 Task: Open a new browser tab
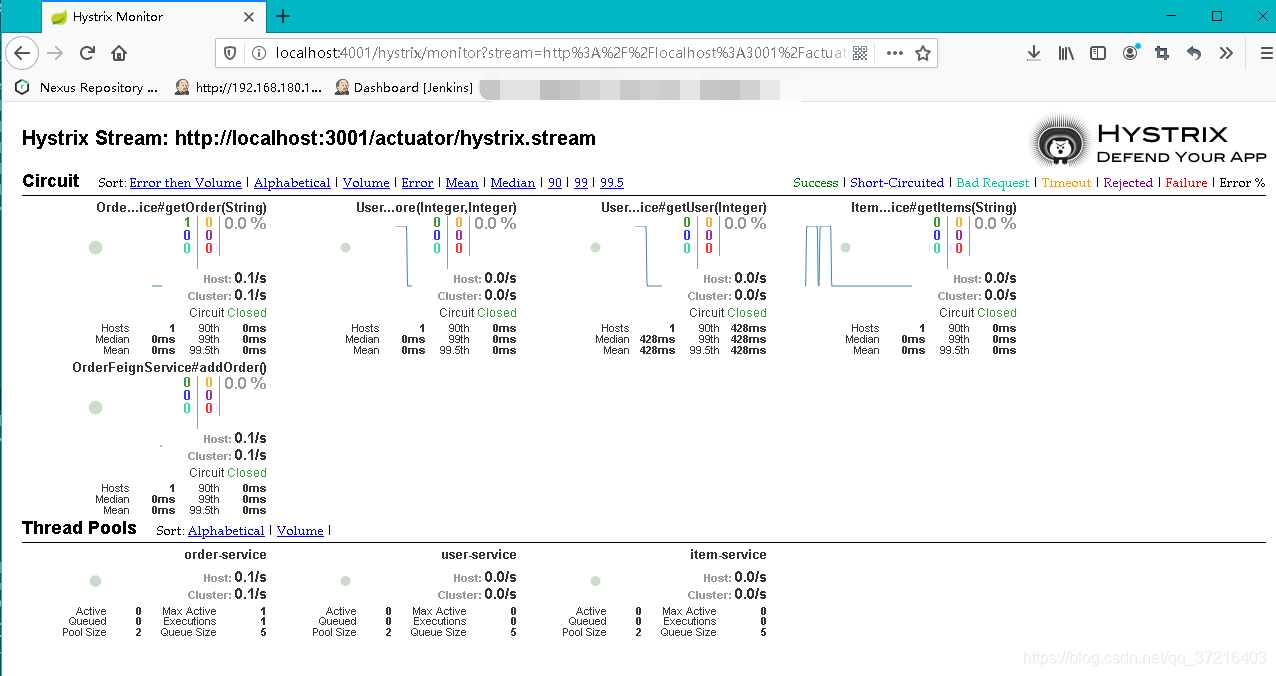[283, 16]
